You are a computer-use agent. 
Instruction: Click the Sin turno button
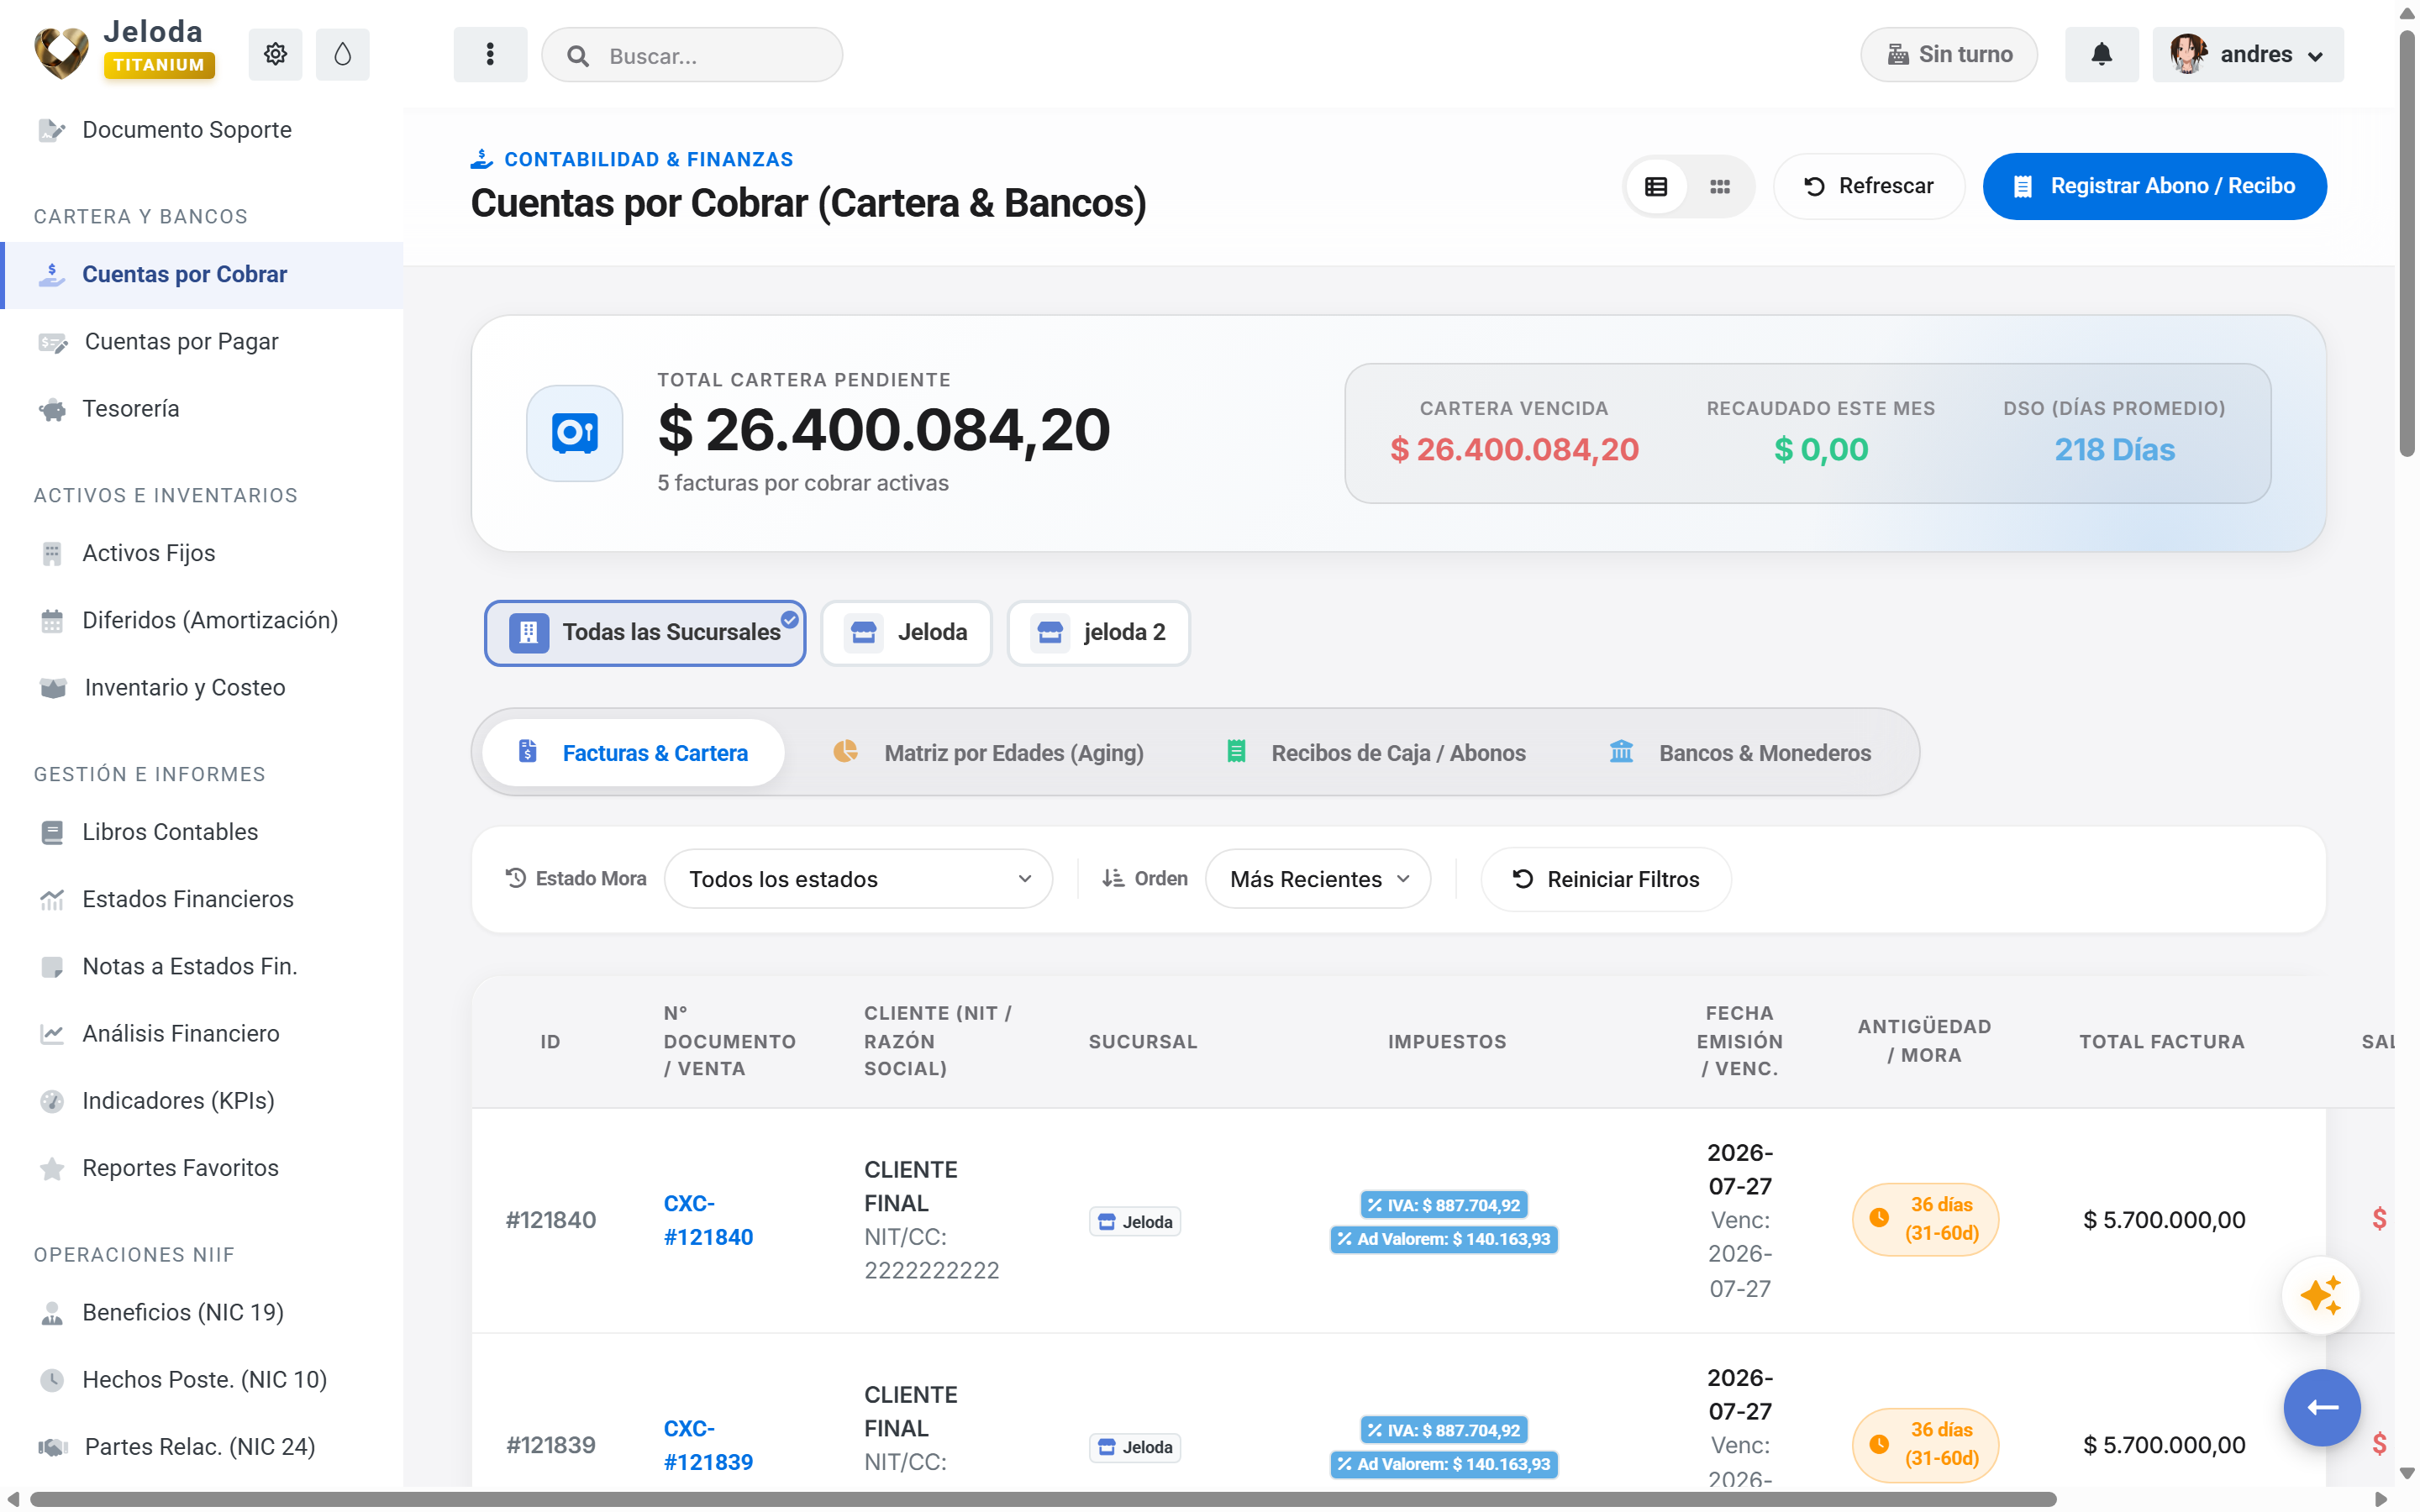(x=1948, y=54)
